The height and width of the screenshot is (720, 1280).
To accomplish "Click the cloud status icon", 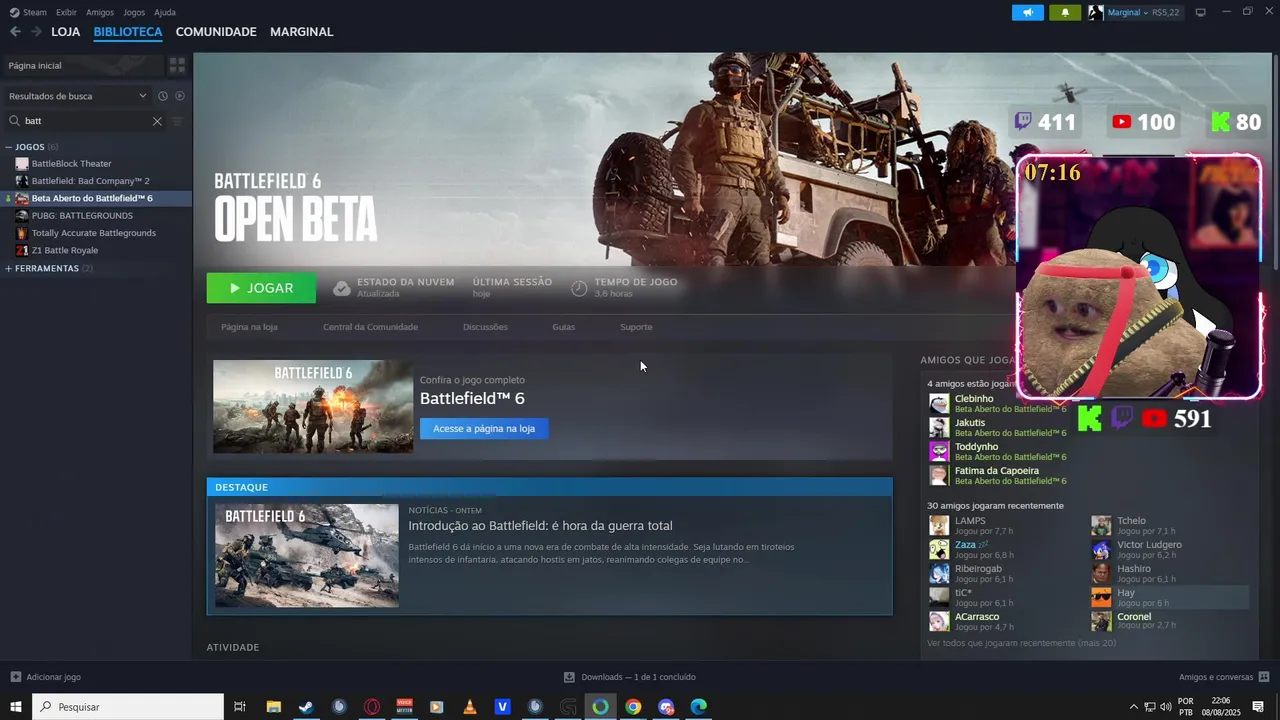I will [x=342, y=288].
